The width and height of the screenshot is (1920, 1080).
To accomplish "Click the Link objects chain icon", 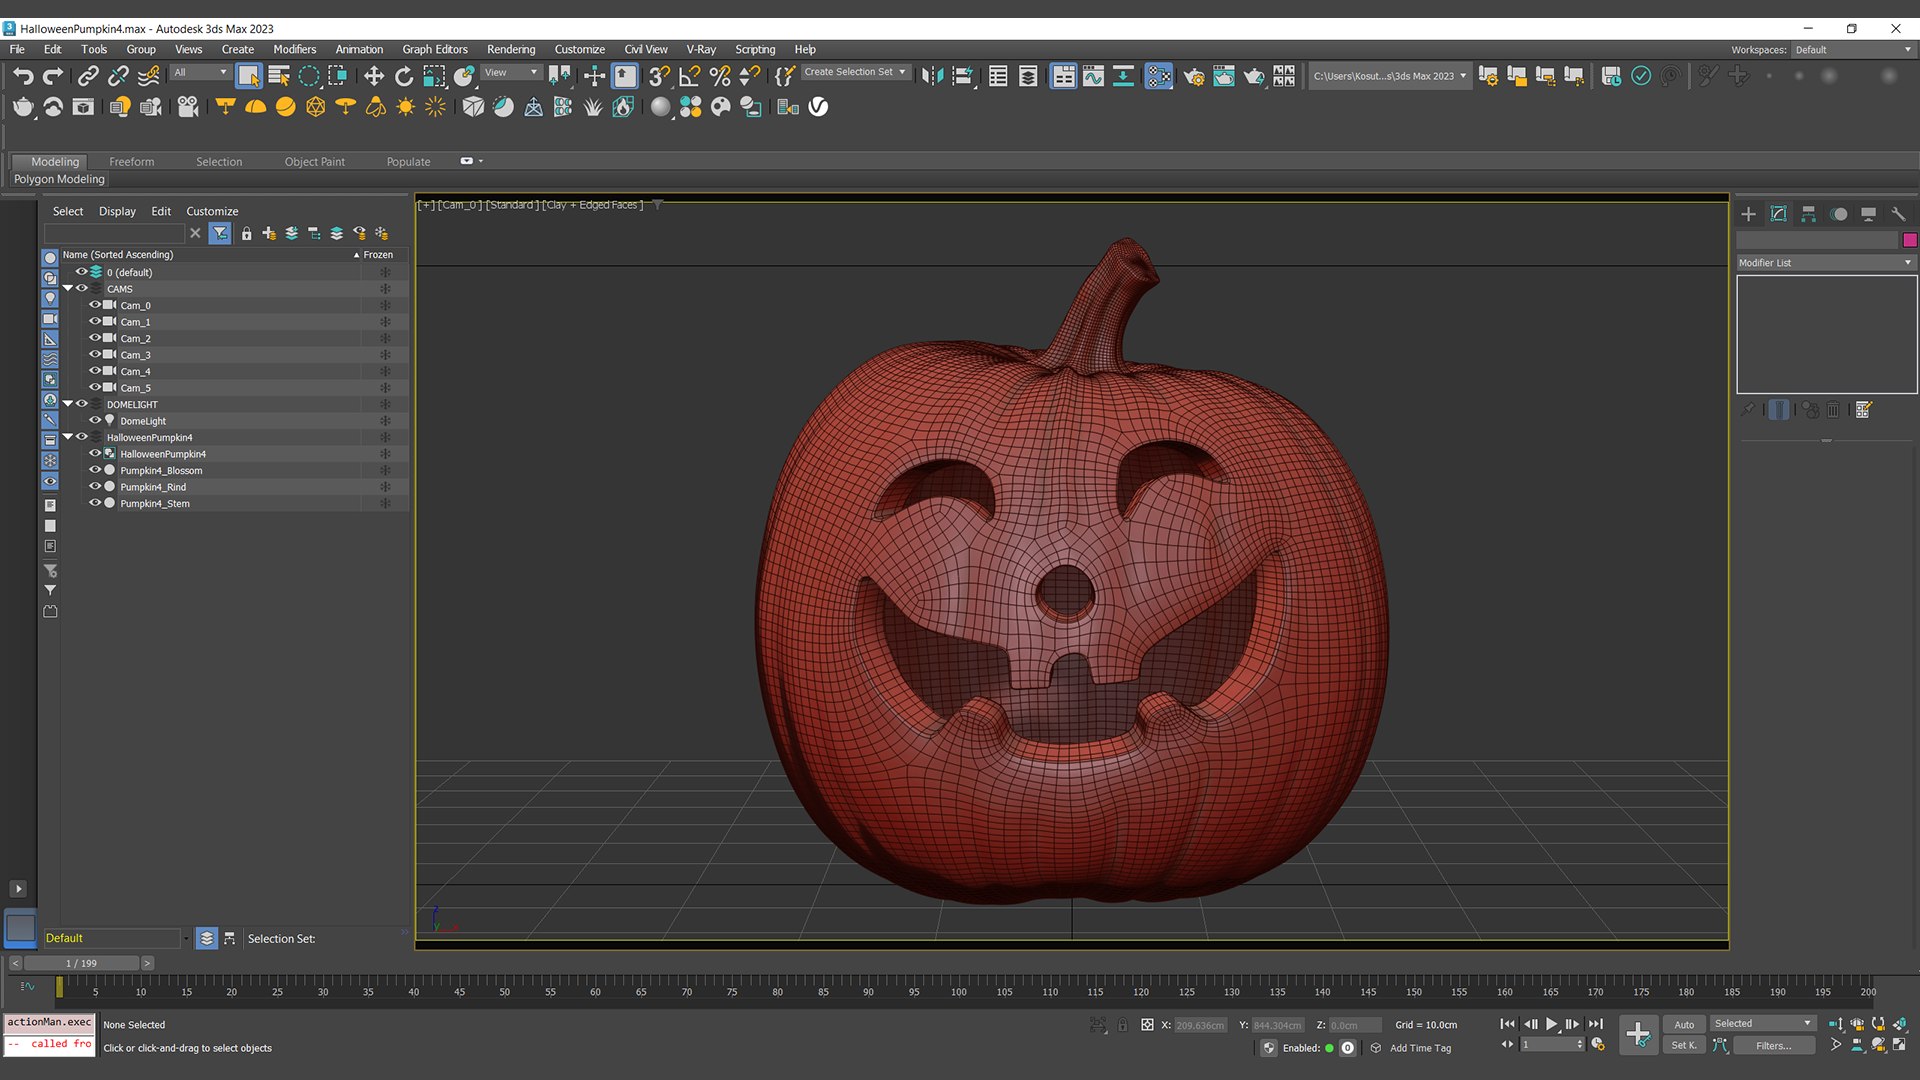I will [88, 76].
